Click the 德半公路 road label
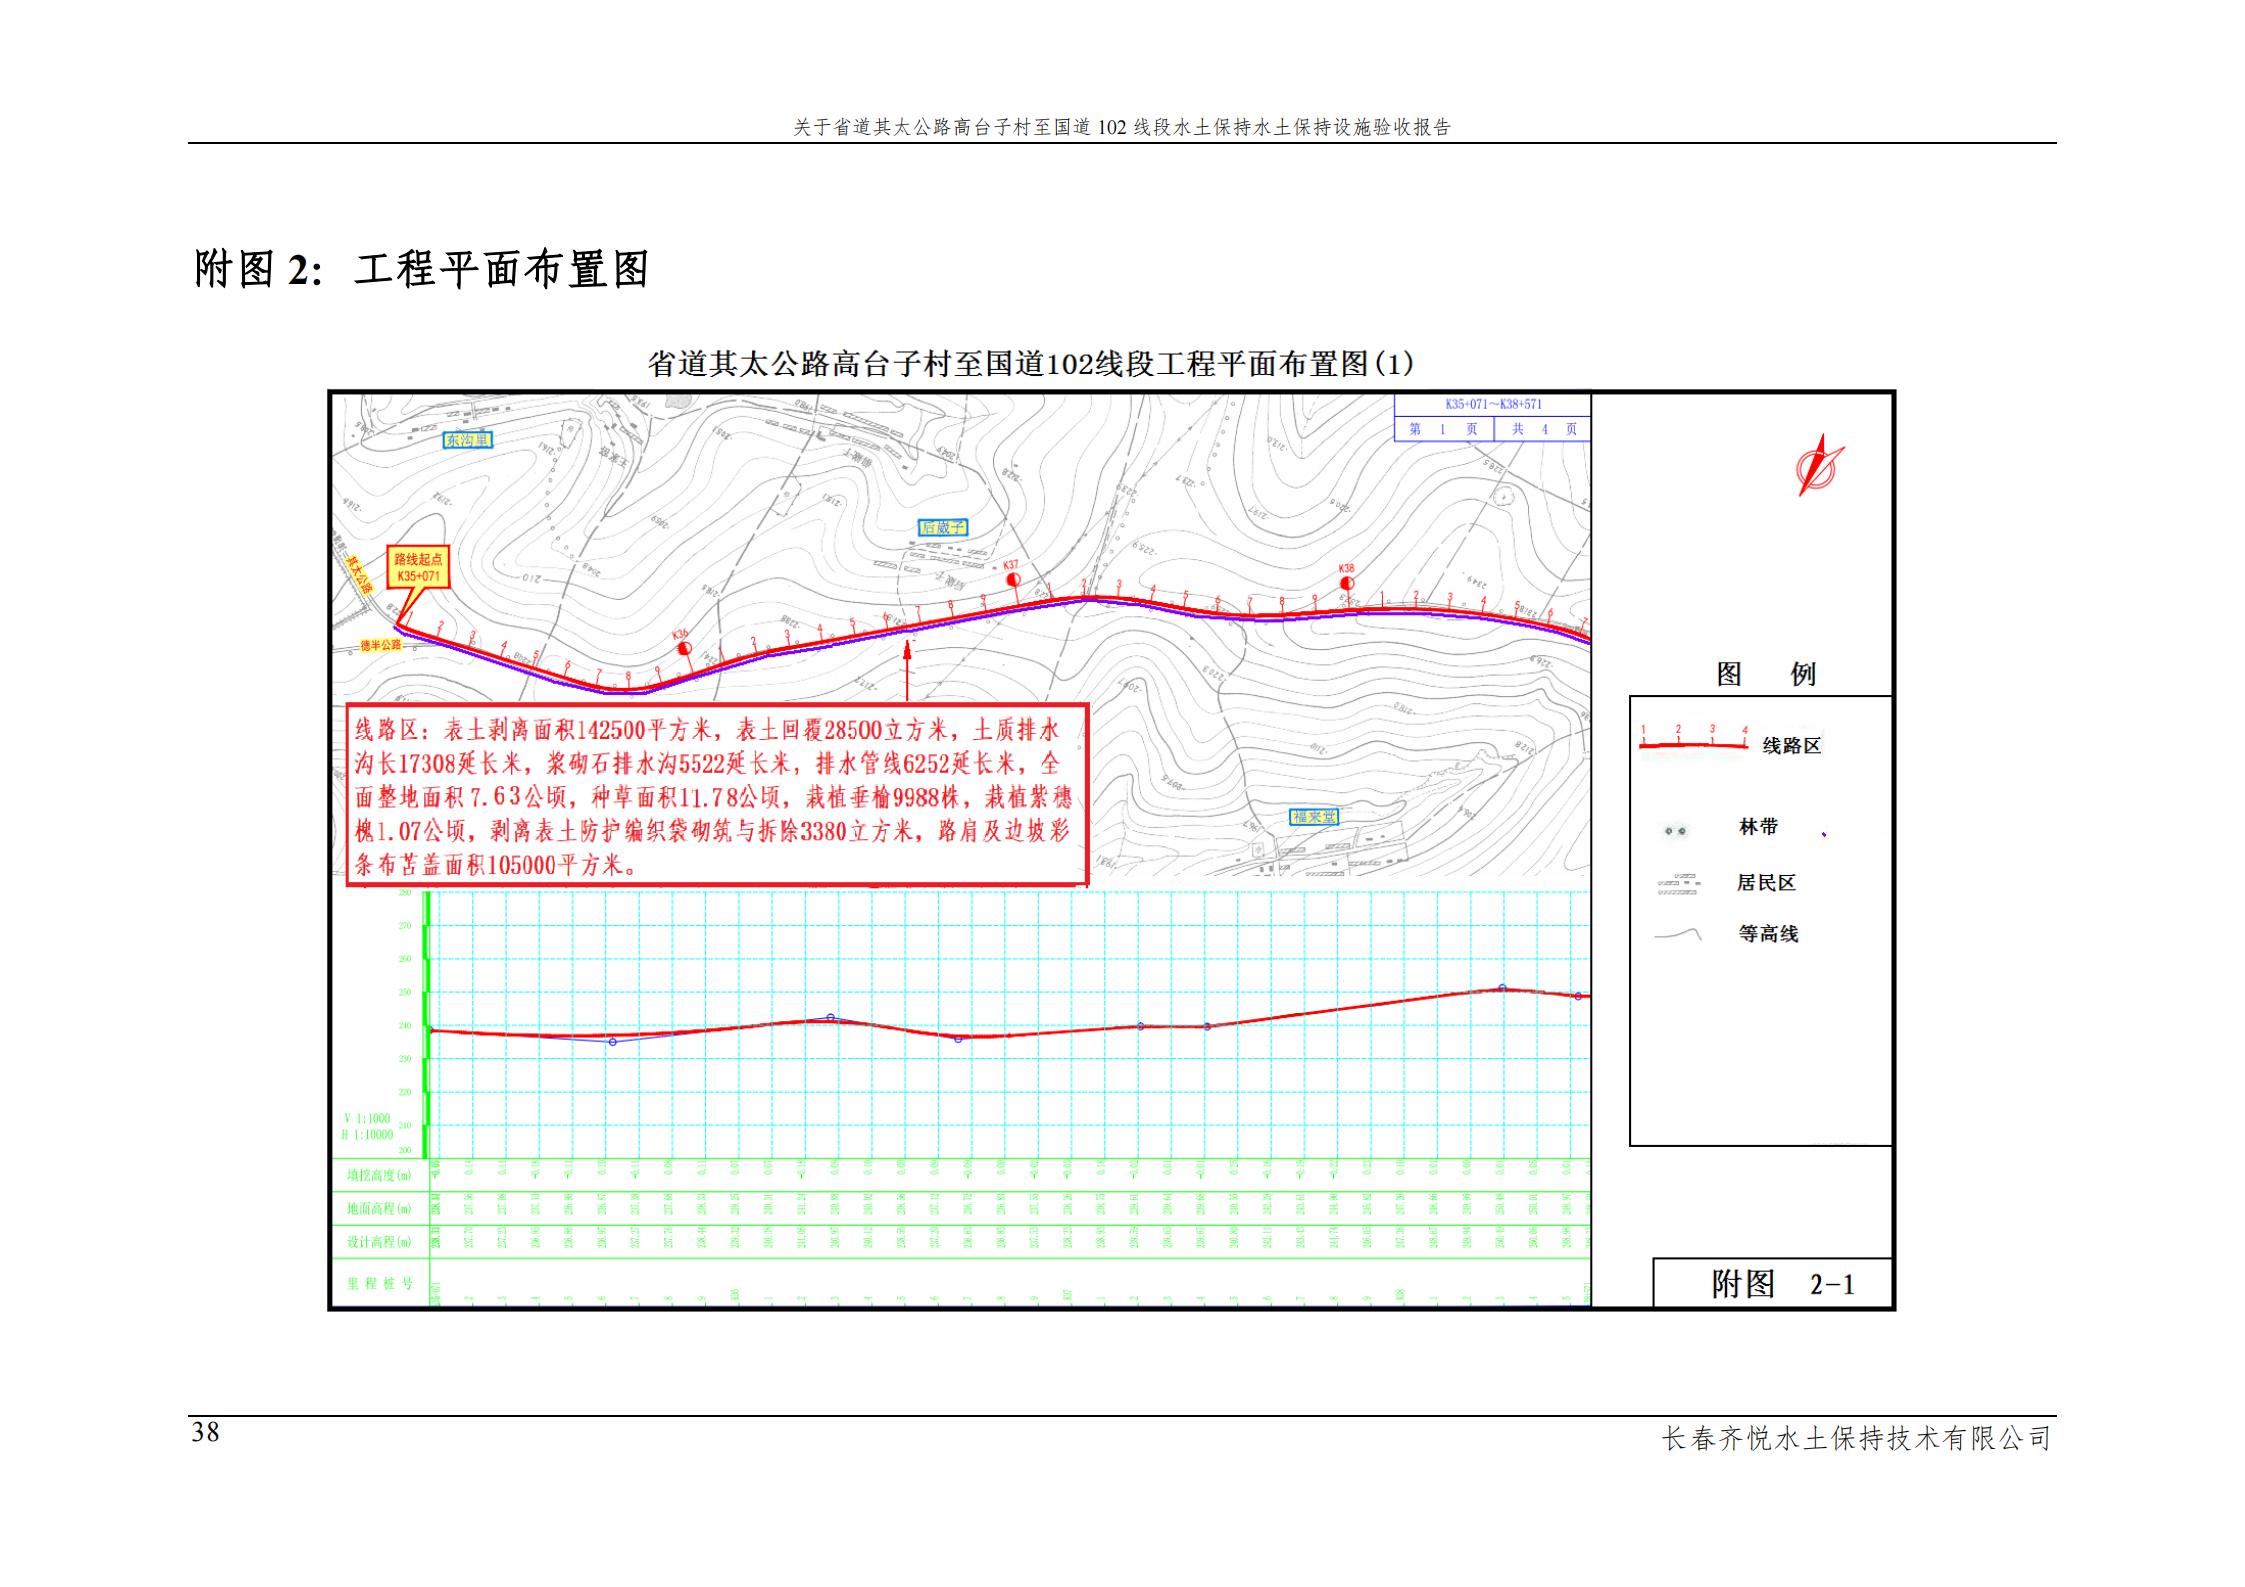Viewport: 2245px width, 1587px height. pos(381,645)
